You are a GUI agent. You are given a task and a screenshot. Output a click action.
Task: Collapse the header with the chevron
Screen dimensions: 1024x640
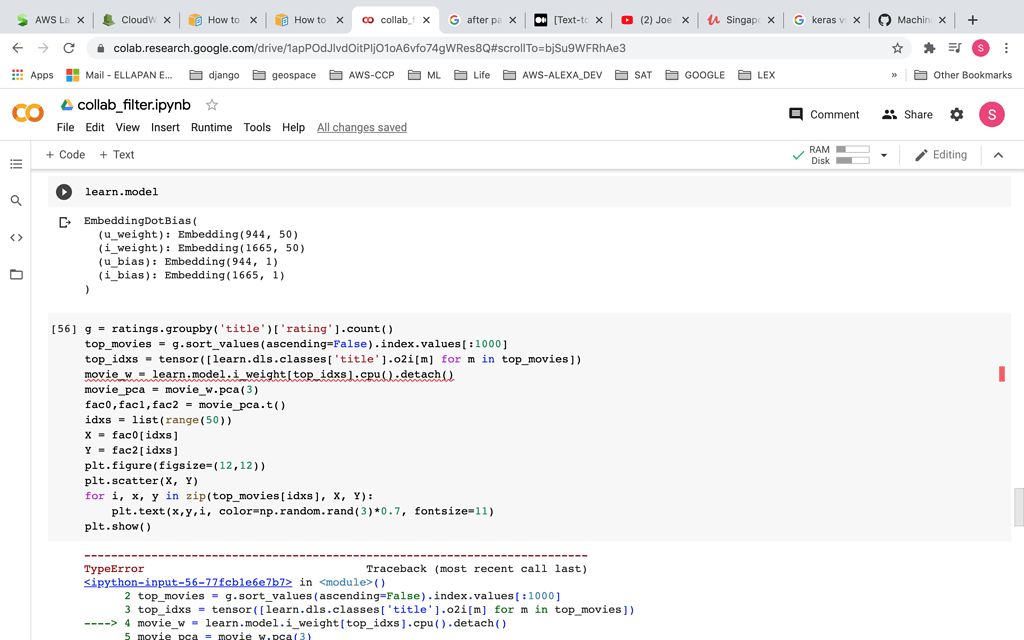998,155
